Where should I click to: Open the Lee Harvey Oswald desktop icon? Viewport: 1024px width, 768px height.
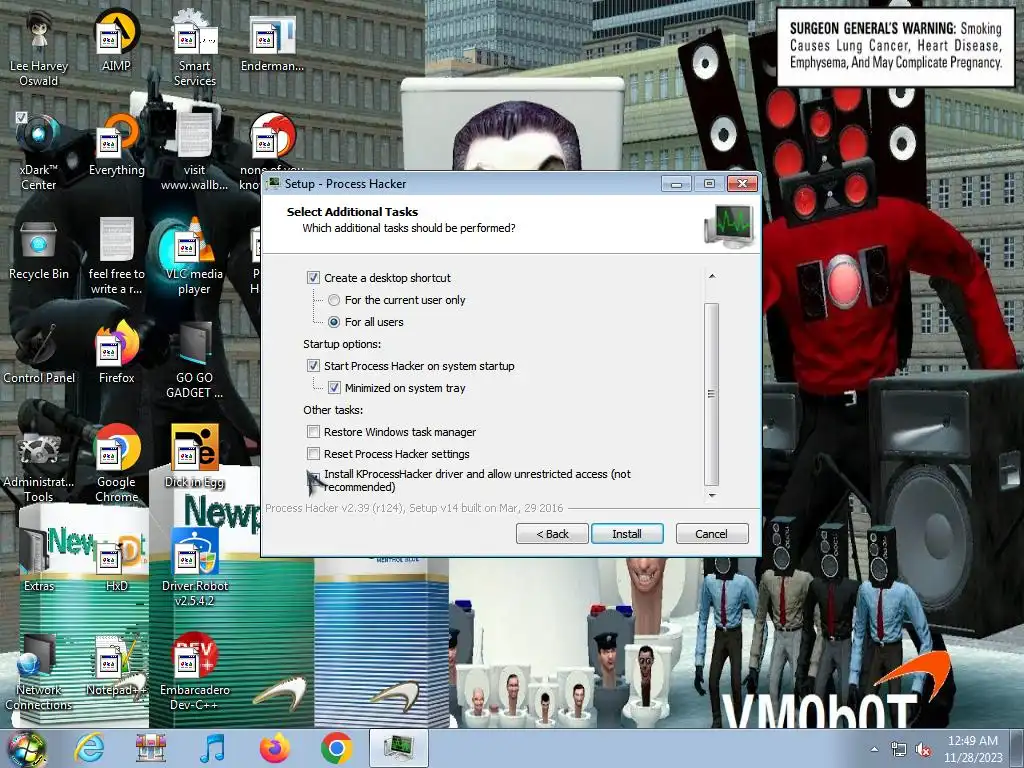(x=39, y=47)
